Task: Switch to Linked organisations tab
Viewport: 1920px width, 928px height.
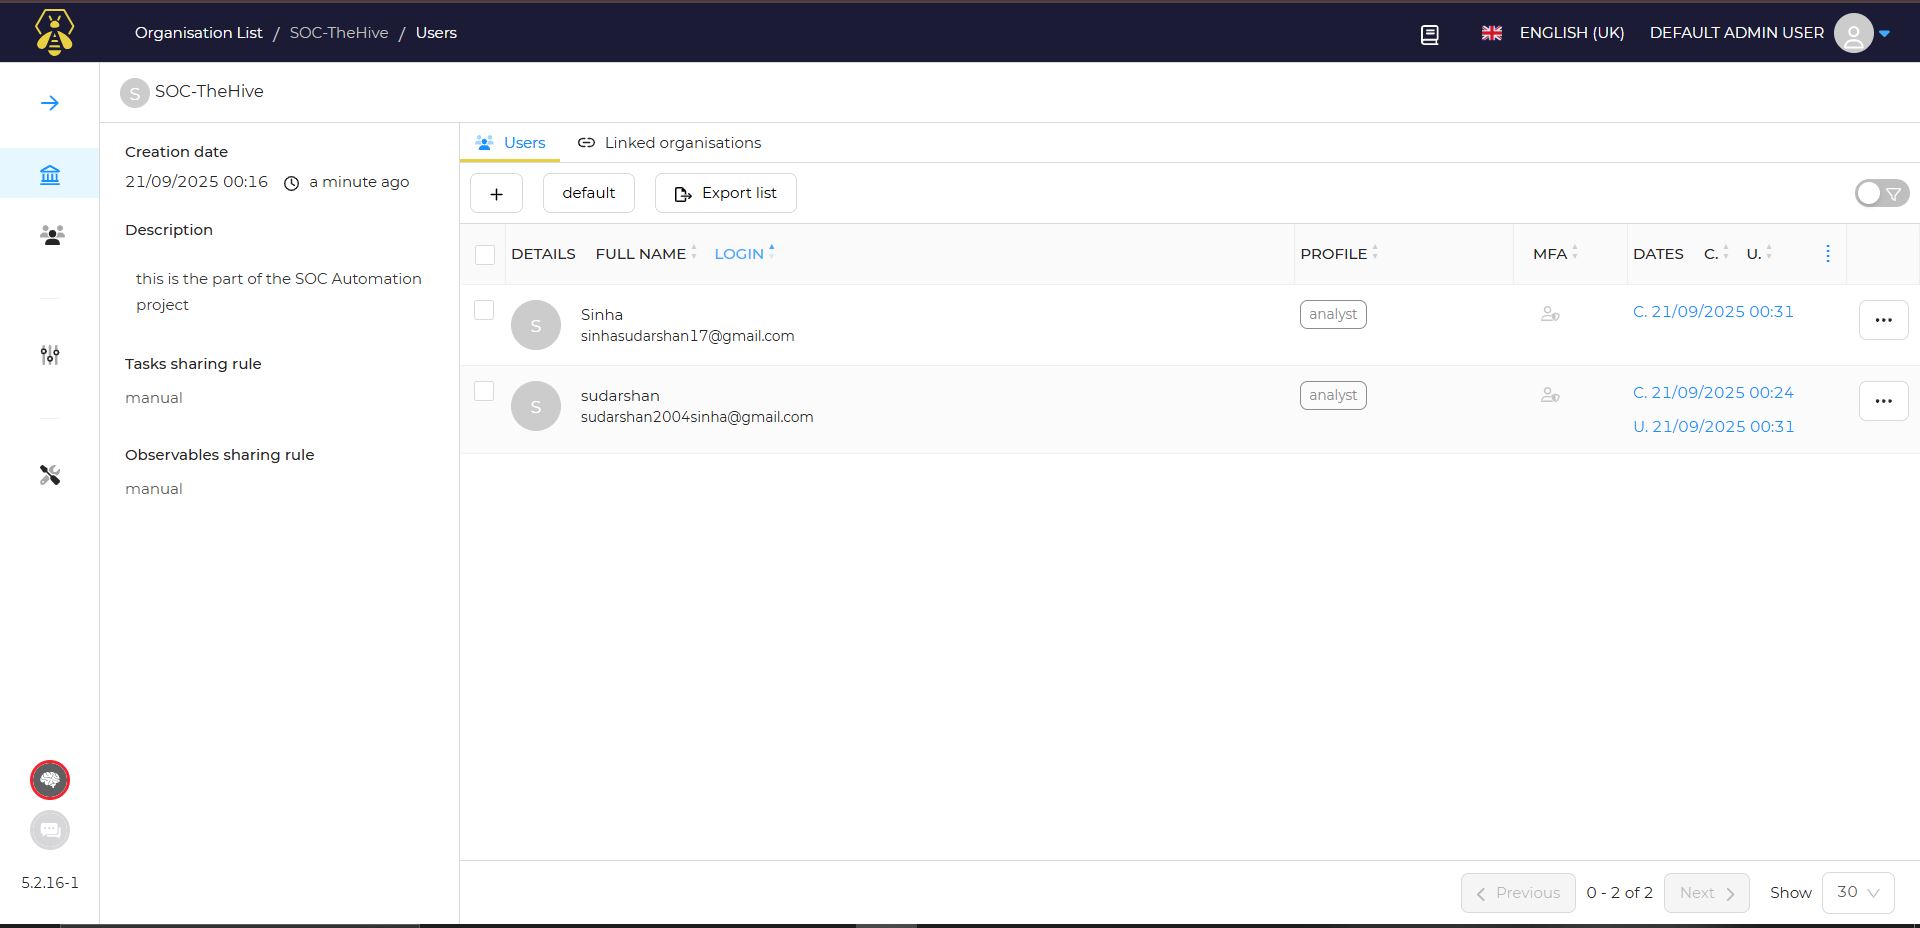Action: [669, 143]
